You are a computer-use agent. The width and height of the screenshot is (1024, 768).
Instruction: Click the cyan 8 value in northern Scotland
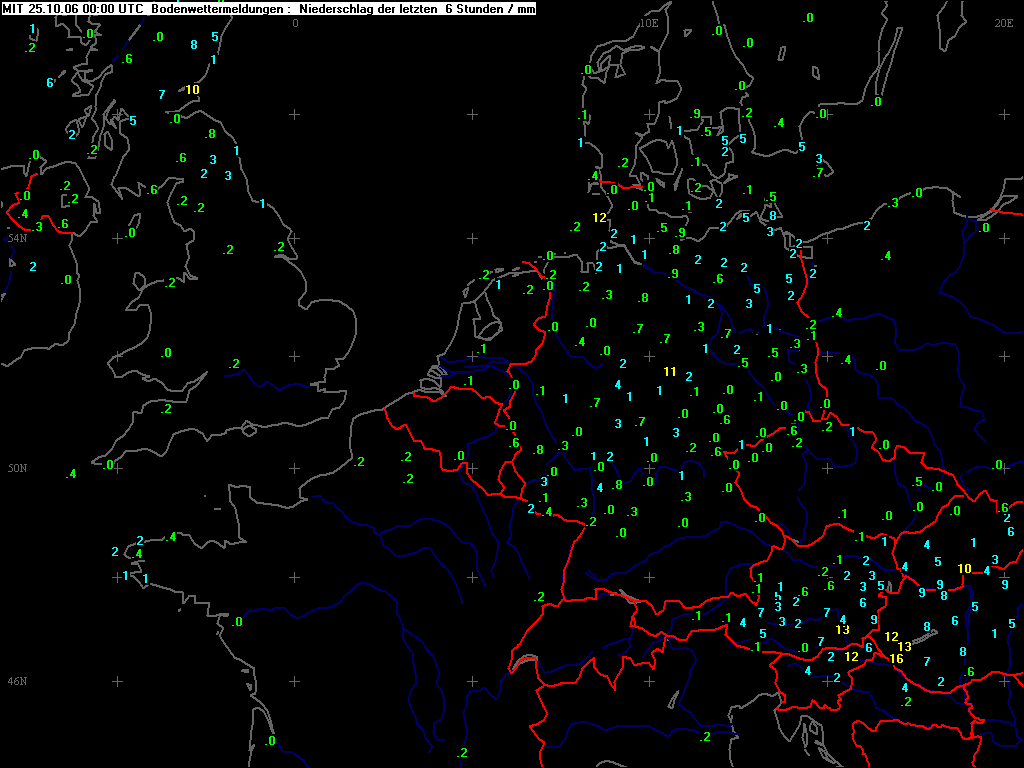[193, 45]
